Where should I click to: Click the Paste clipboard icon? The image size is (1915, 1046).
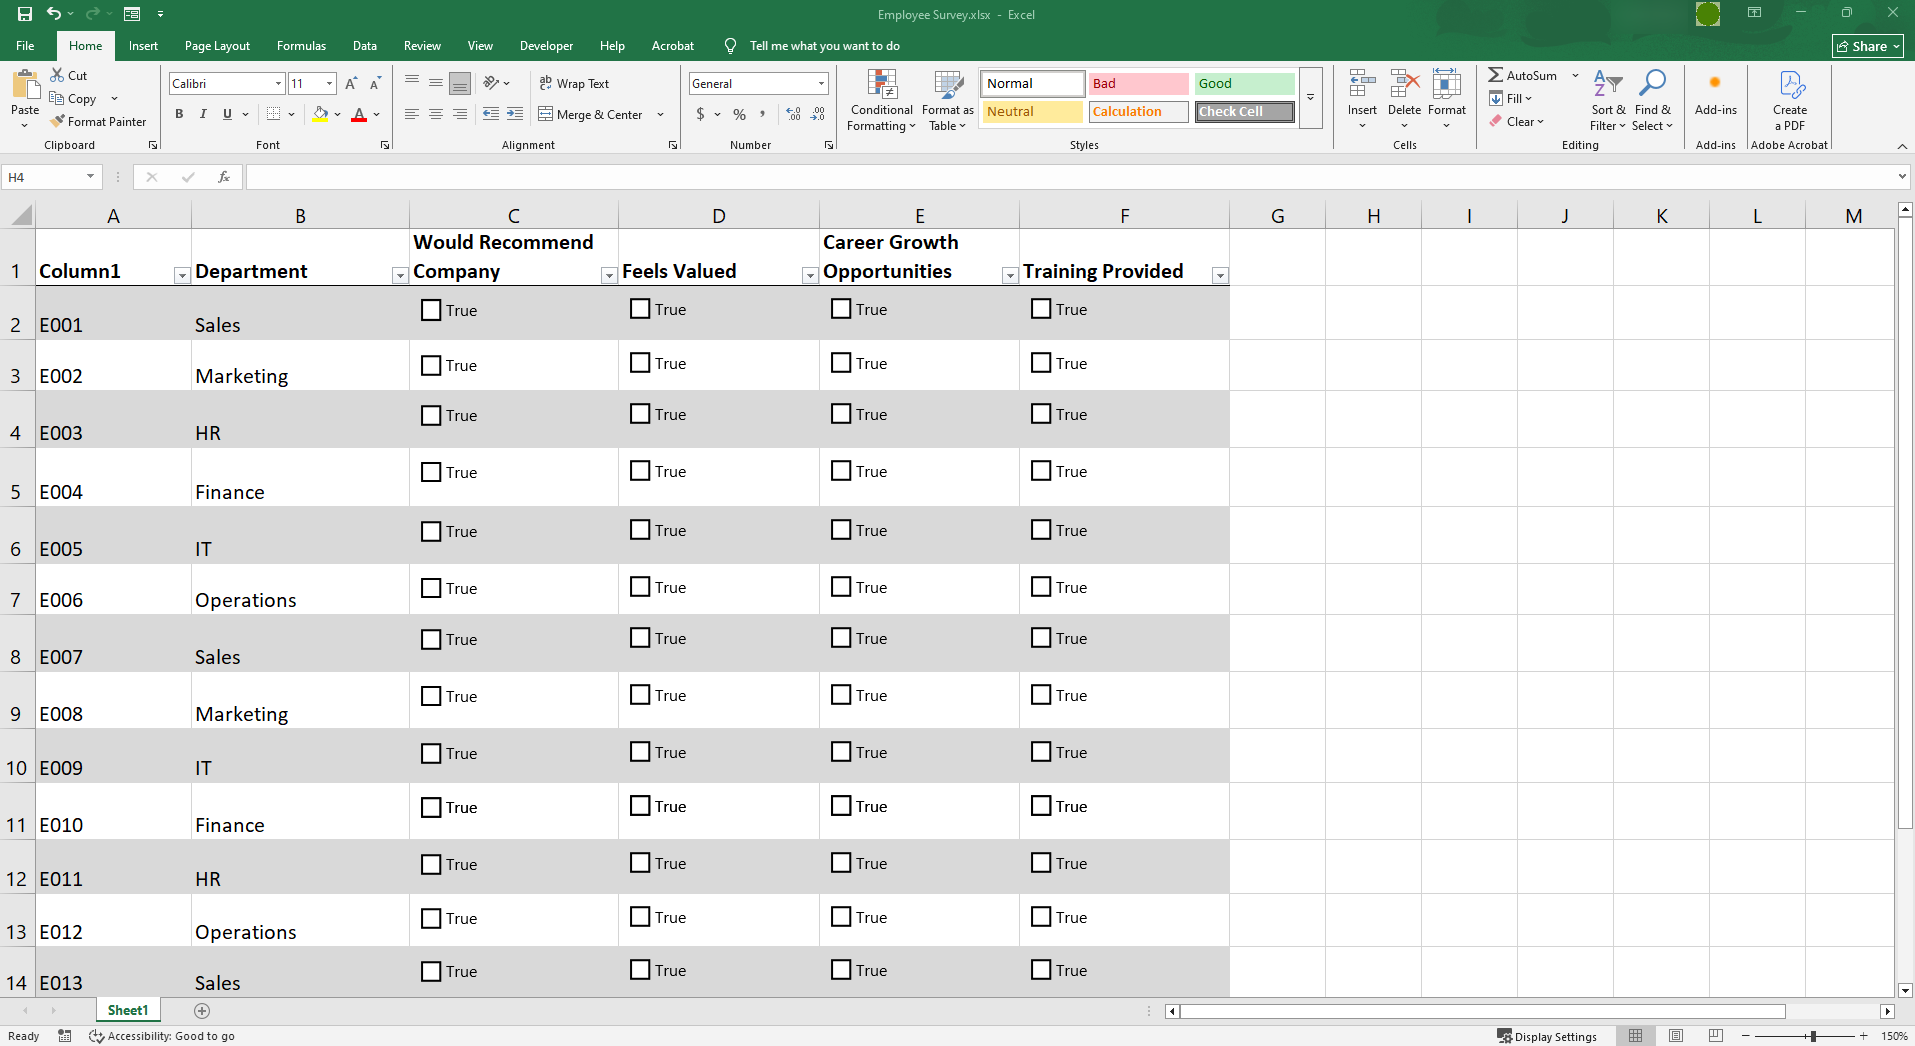coord(25,85)
